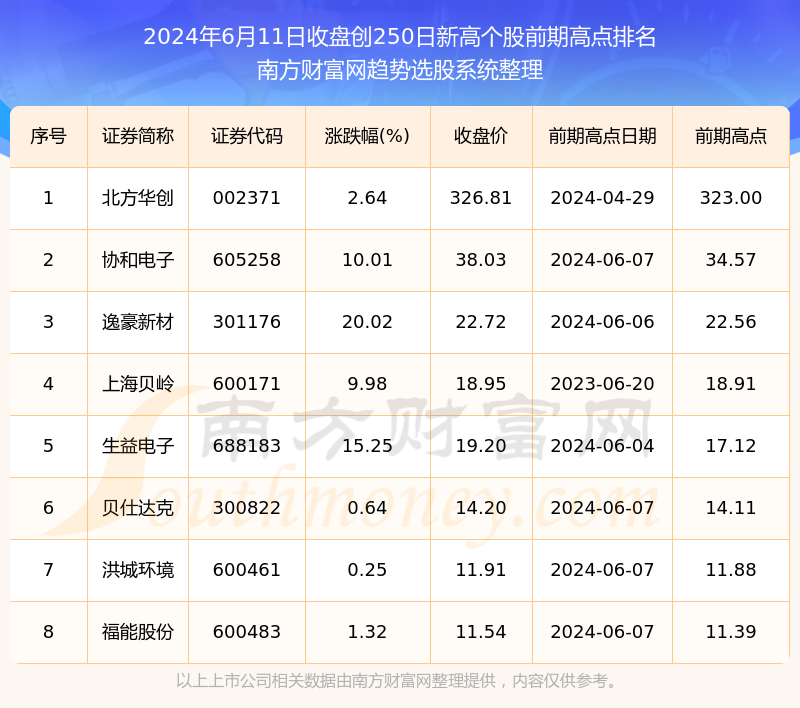The width and height of the screenshot is (800, 708).
Task: Click stock code 300822
Action: click(247, 508)
